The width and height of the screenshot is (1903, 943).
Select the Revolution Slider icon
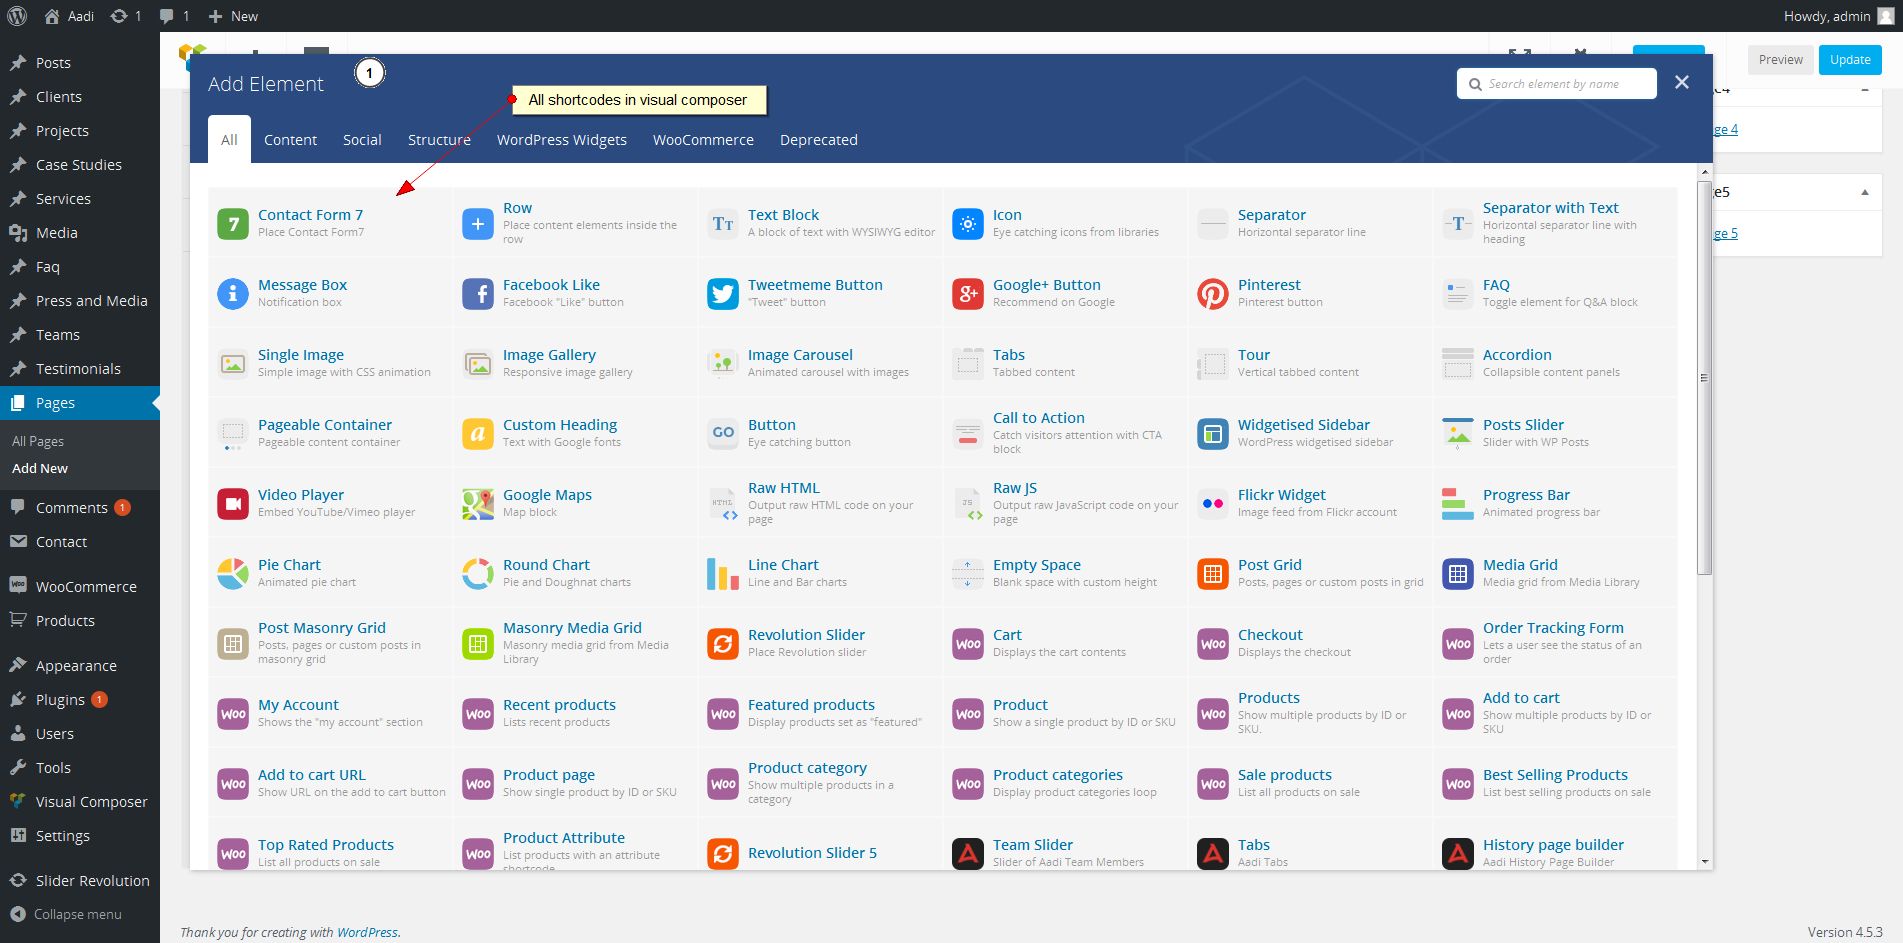pos(723,643)
